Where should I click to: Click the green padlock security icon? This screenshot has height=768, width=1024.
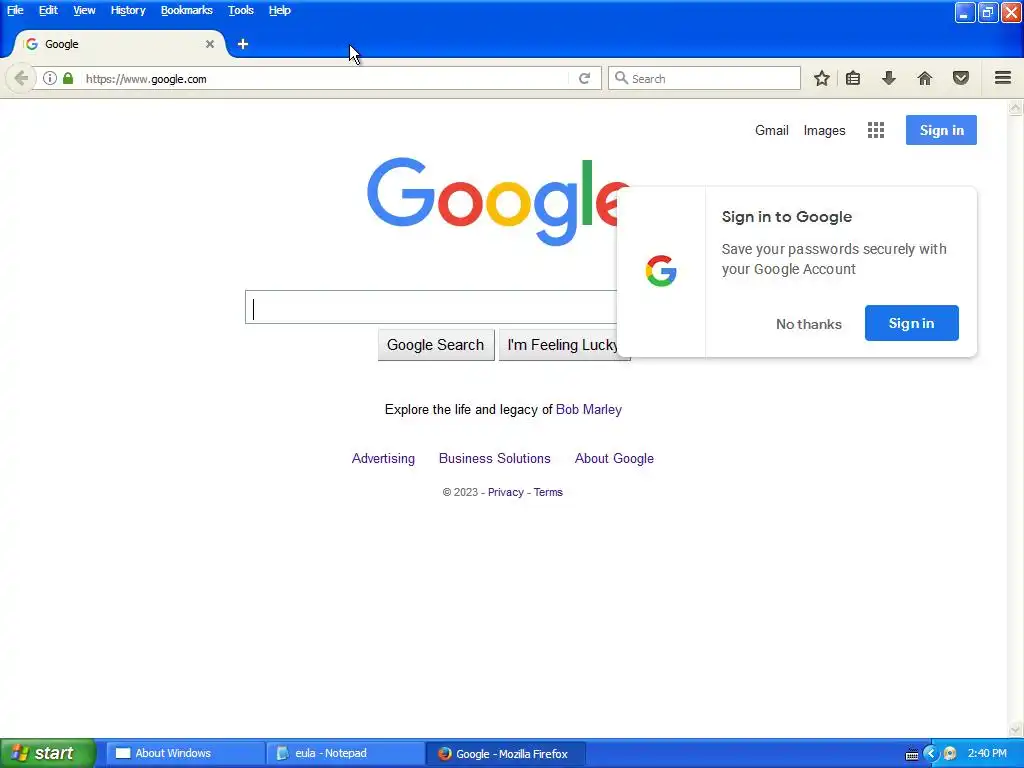[68, 78]
